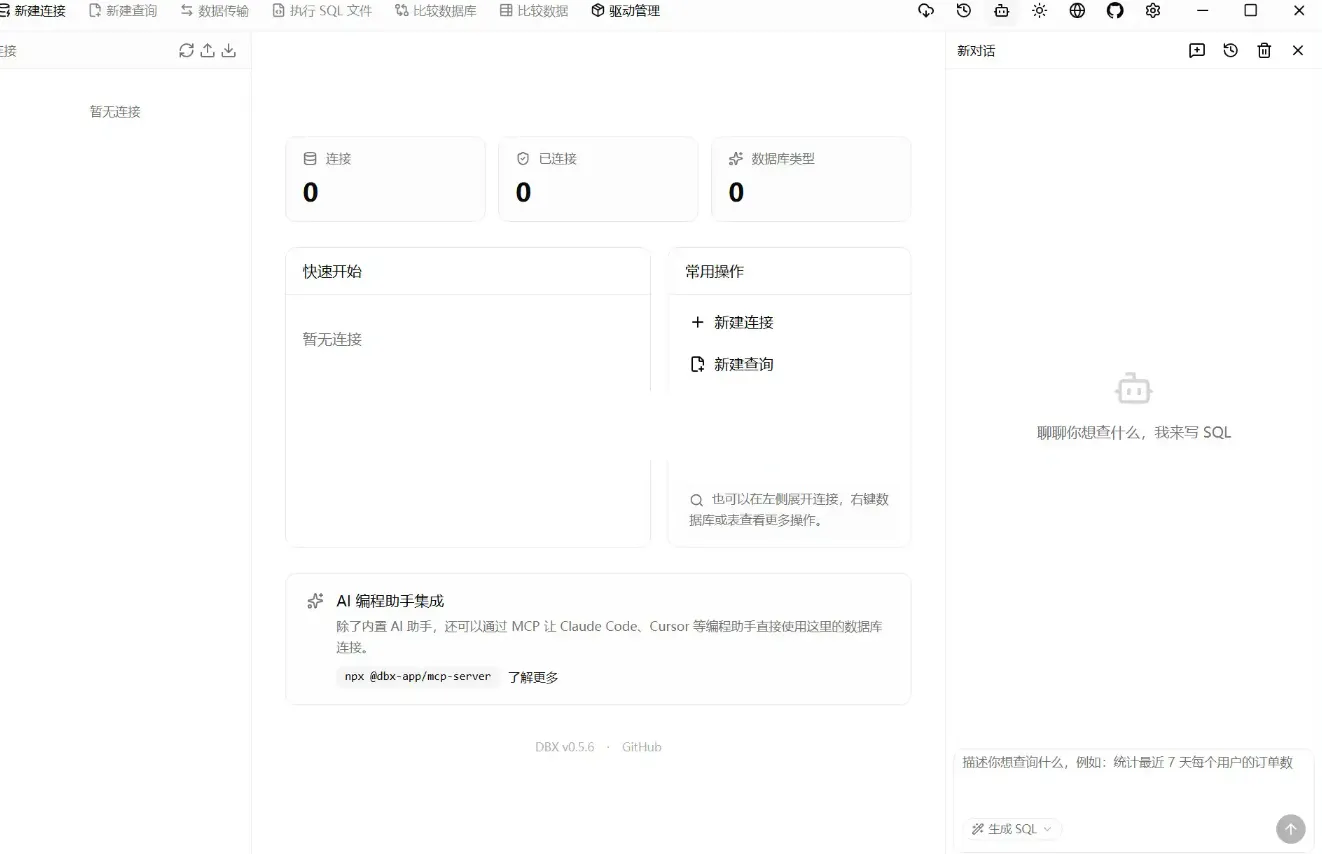
Task: Toggle the AI assistant robot icon
Action: [1001, 11]
